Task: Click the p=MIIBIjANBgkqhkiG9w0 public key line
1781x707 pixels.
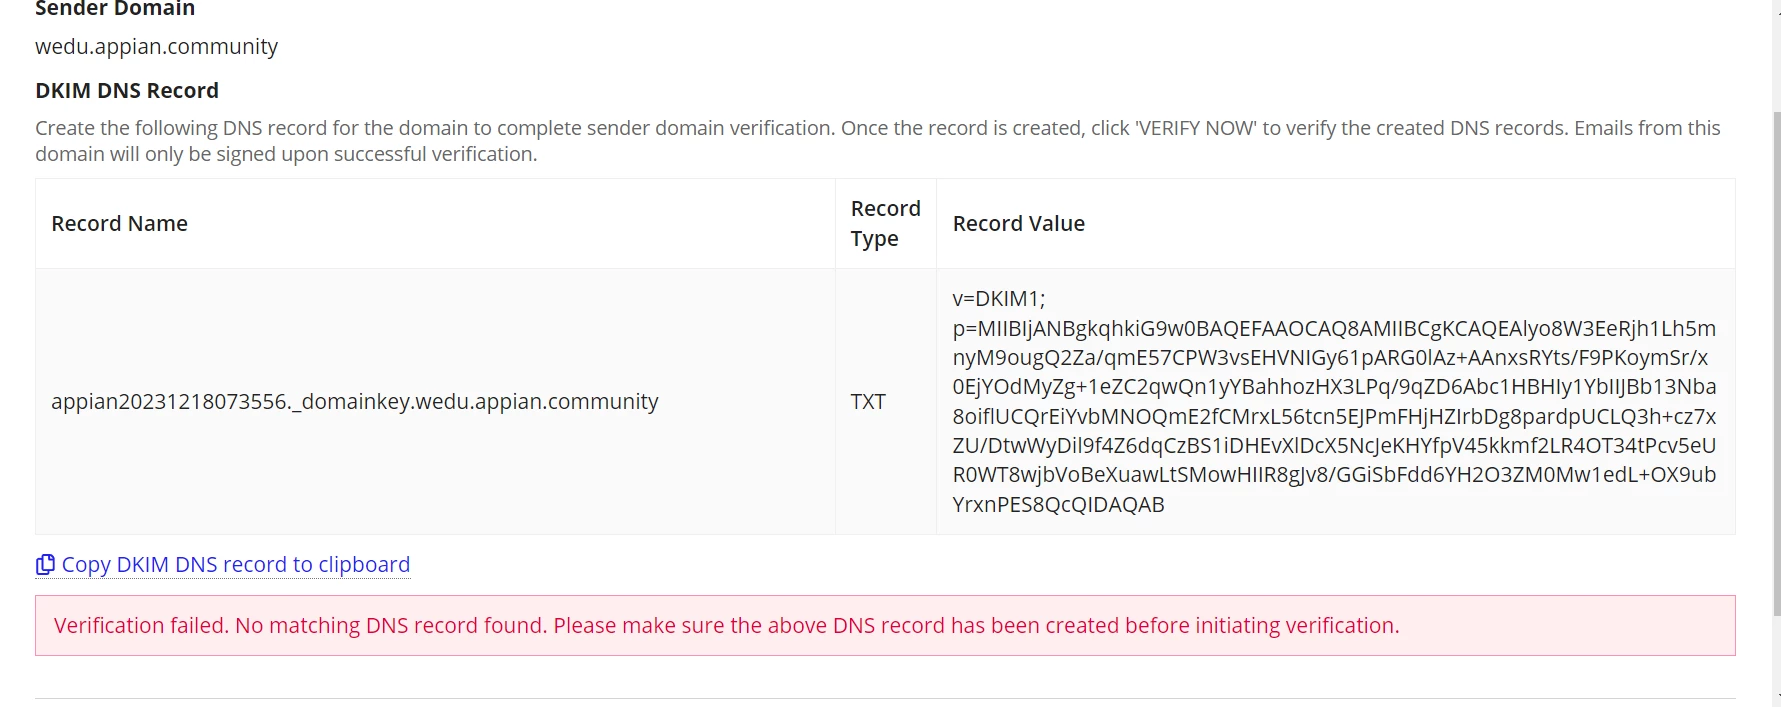Action: point(1334,329)
